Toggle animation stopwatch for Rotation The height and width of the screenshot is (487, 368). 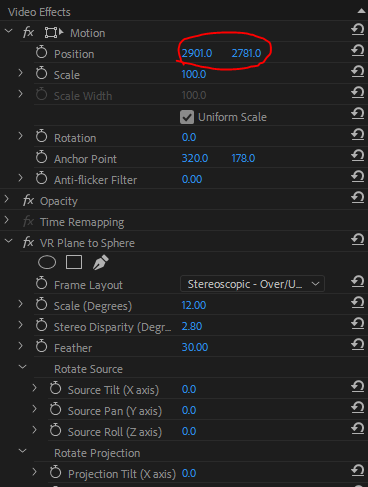tap(42, 136)
